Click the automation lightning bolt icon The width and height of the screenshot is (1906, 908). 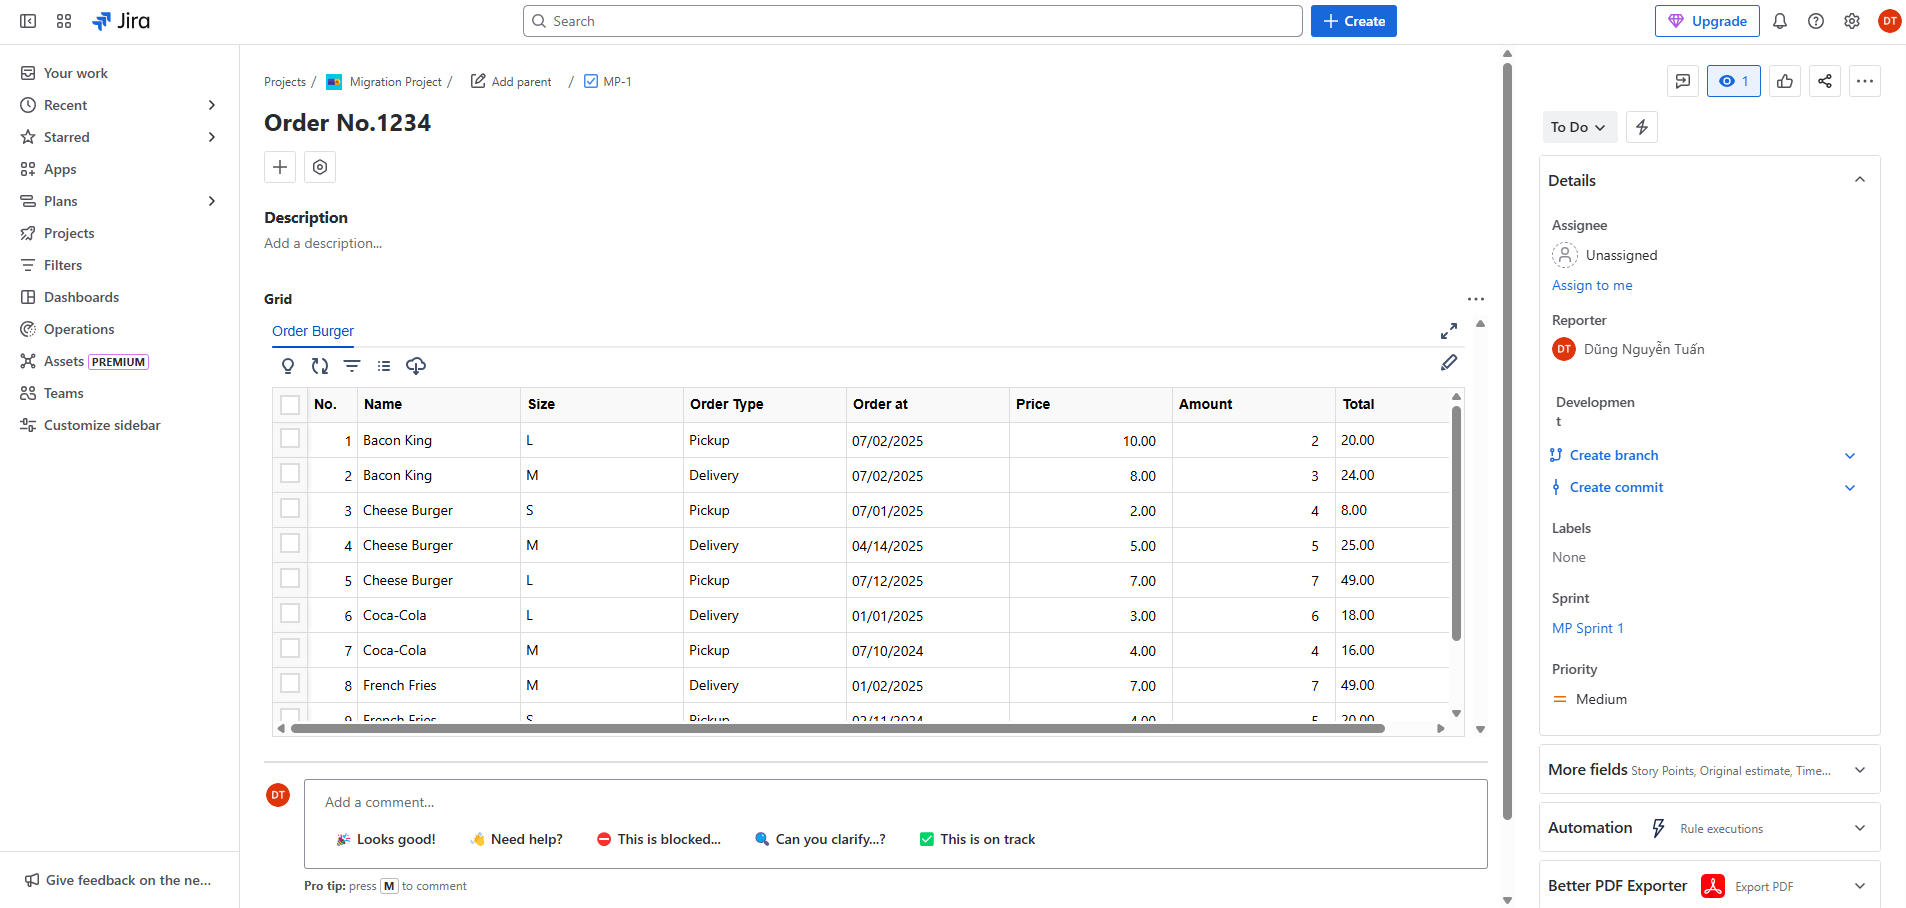click(1642, 127)
